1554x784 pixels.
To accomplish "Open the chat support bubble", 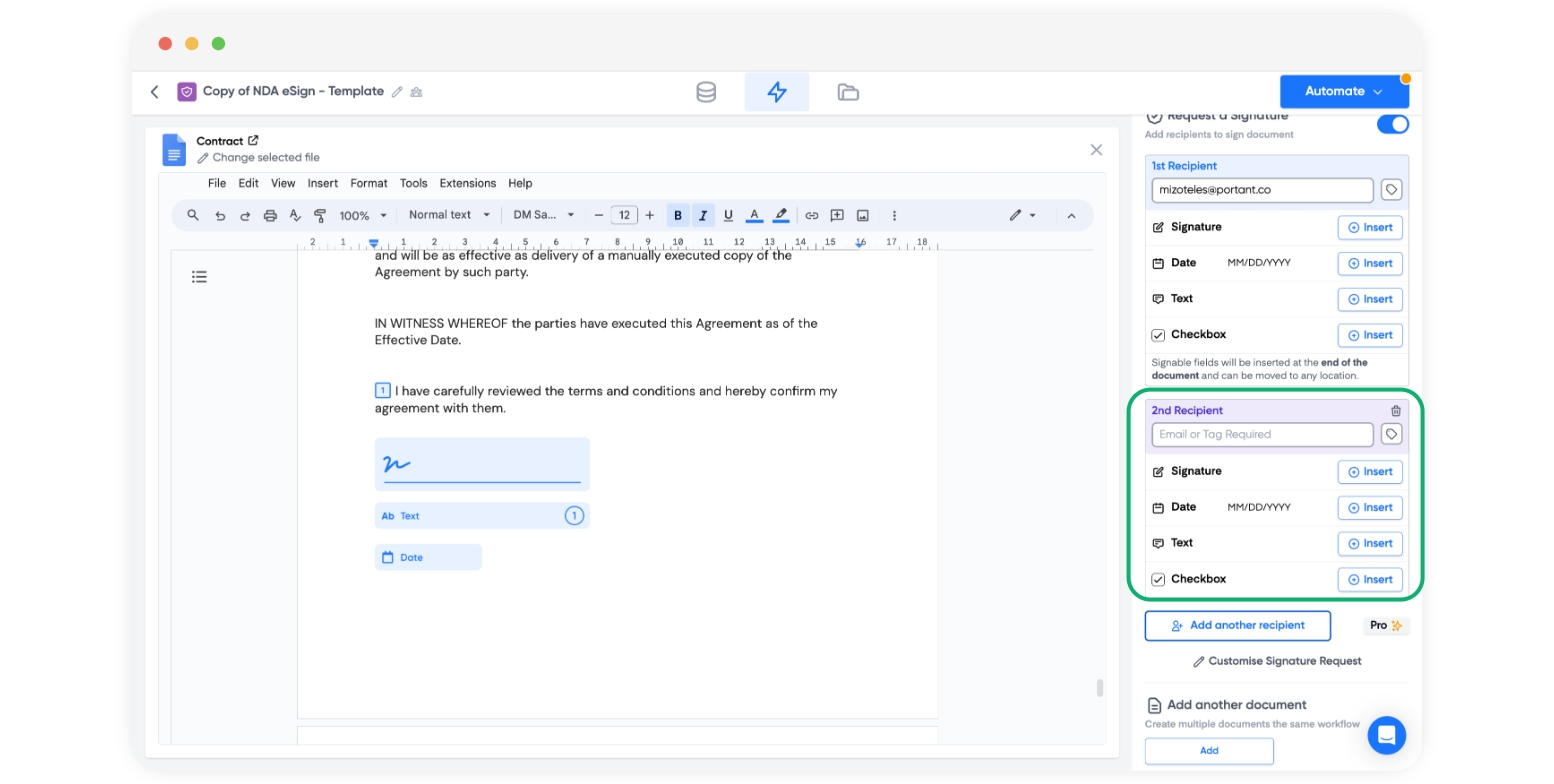I will [1386, 735].
